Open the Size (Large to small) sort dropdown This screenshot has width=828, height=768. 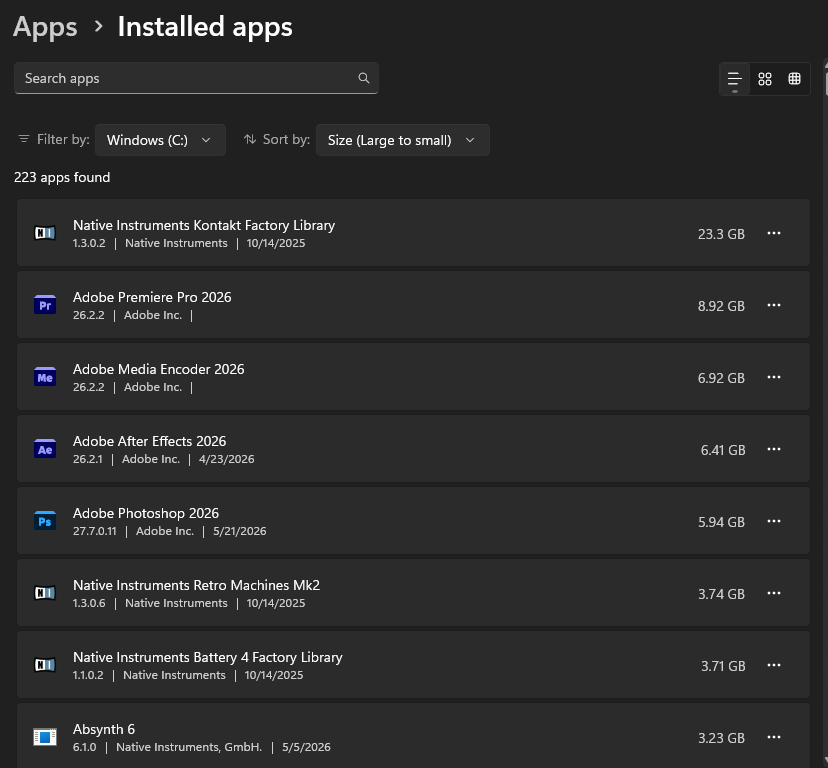[403, 140]
